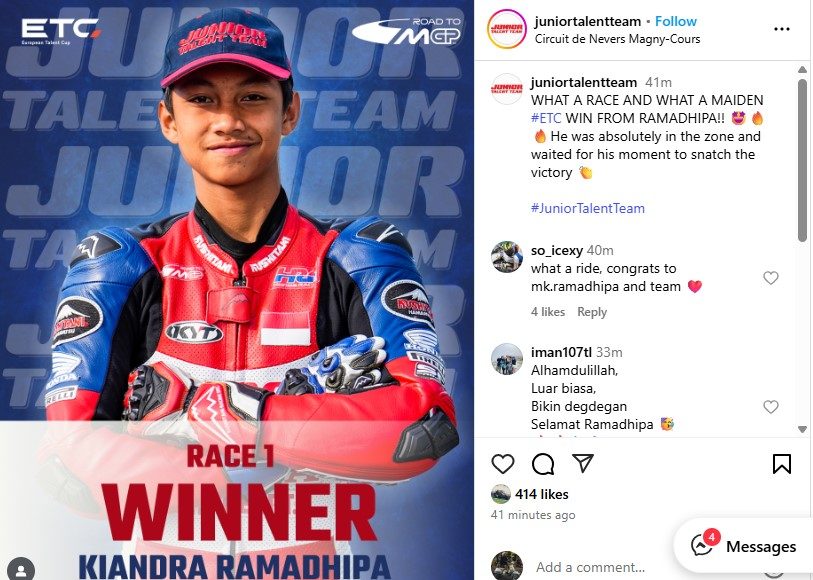813x580 pixels.
Task: Save the post with the bookmark icon
Action: [781, 464]
